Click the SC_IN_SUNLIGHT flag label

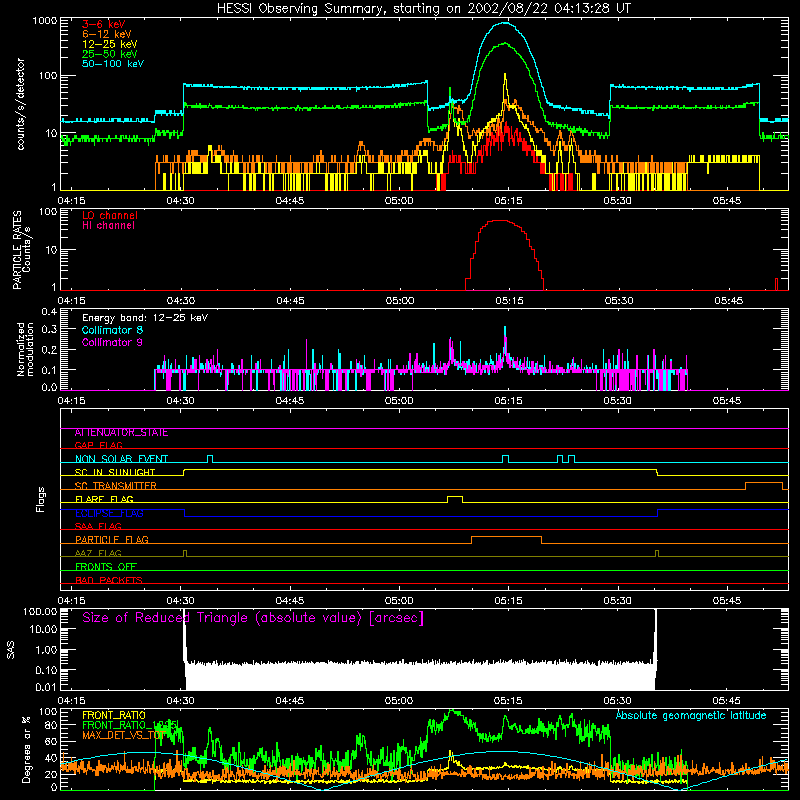115,472
